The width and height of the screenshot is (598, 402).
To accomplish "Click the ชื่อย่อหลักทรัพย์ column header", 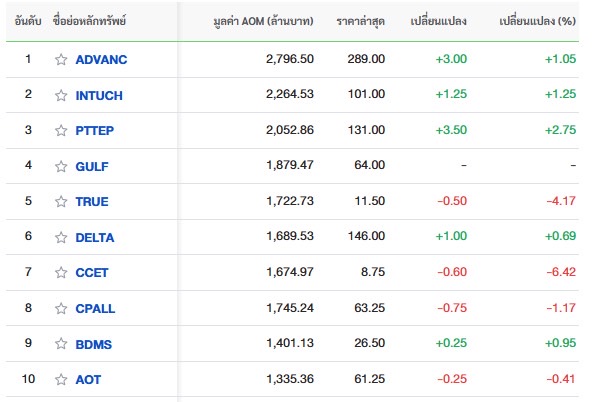I will point(89,21).
